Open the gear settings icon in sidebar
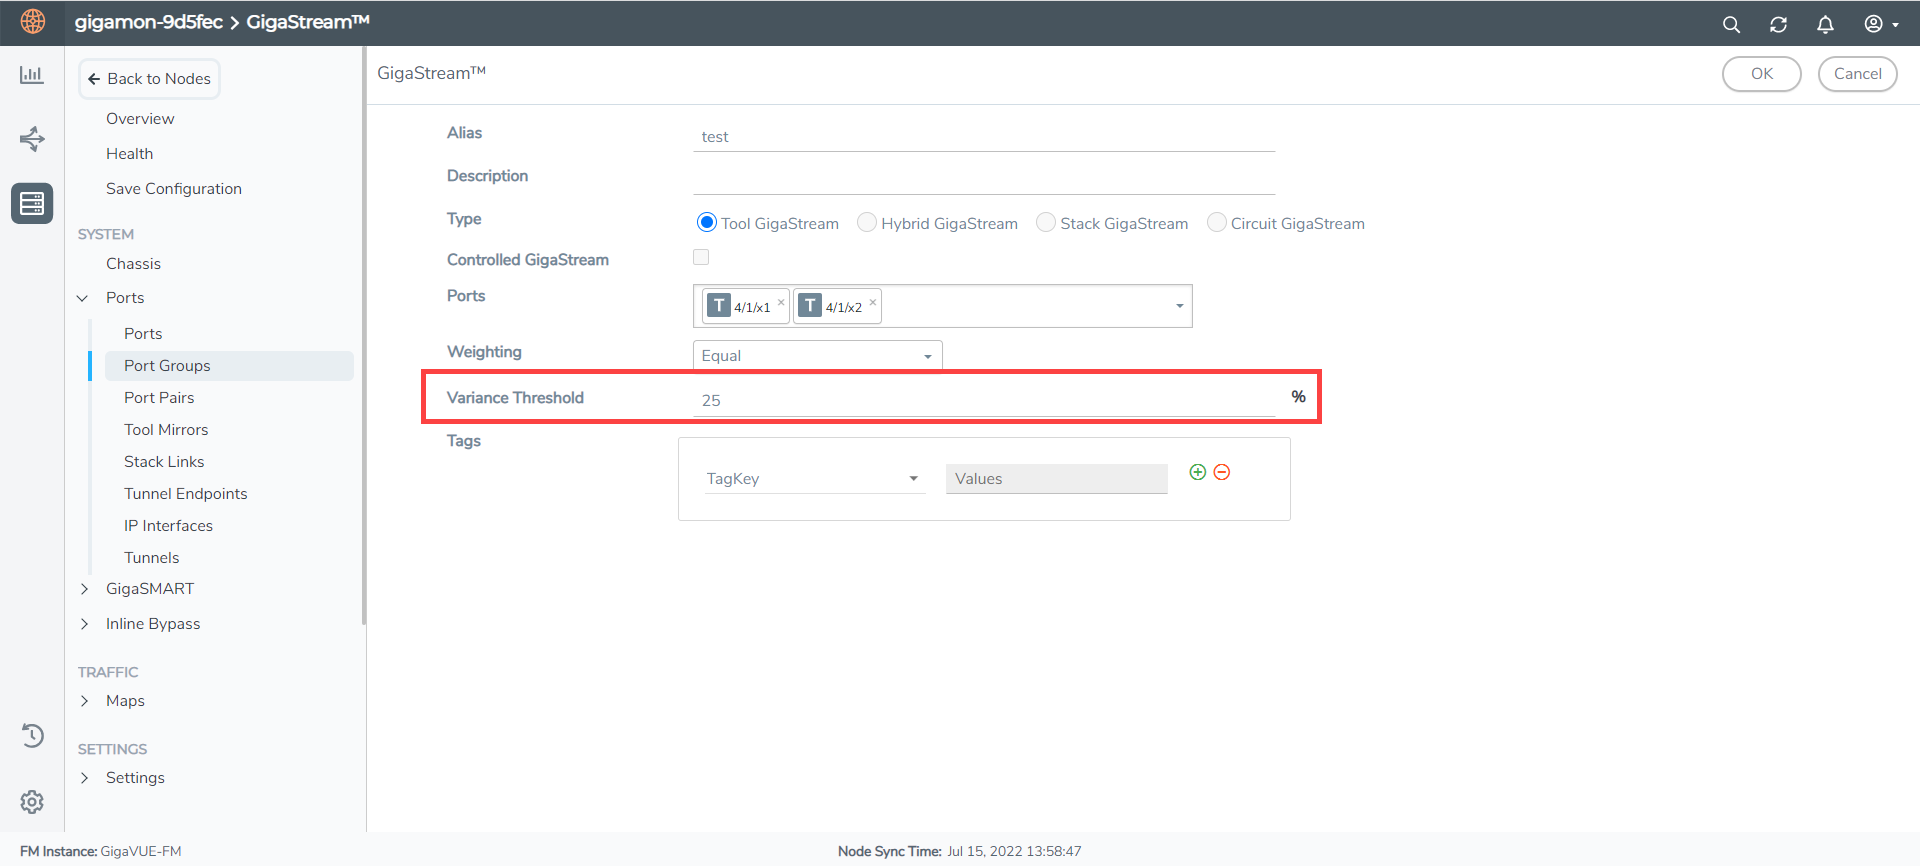Image resolution: width=1920 pixels, height=866 pixels. pos(32,801)
